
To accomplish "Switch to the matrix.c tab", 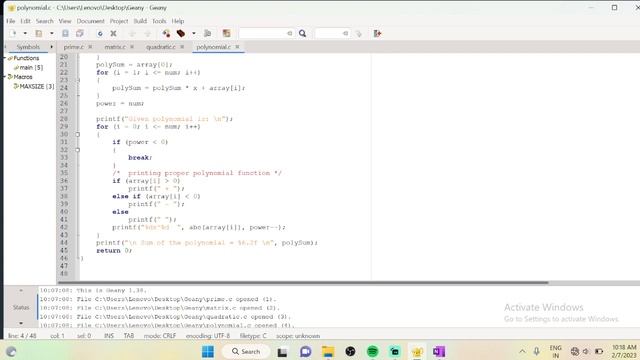I will coord(115,47).
